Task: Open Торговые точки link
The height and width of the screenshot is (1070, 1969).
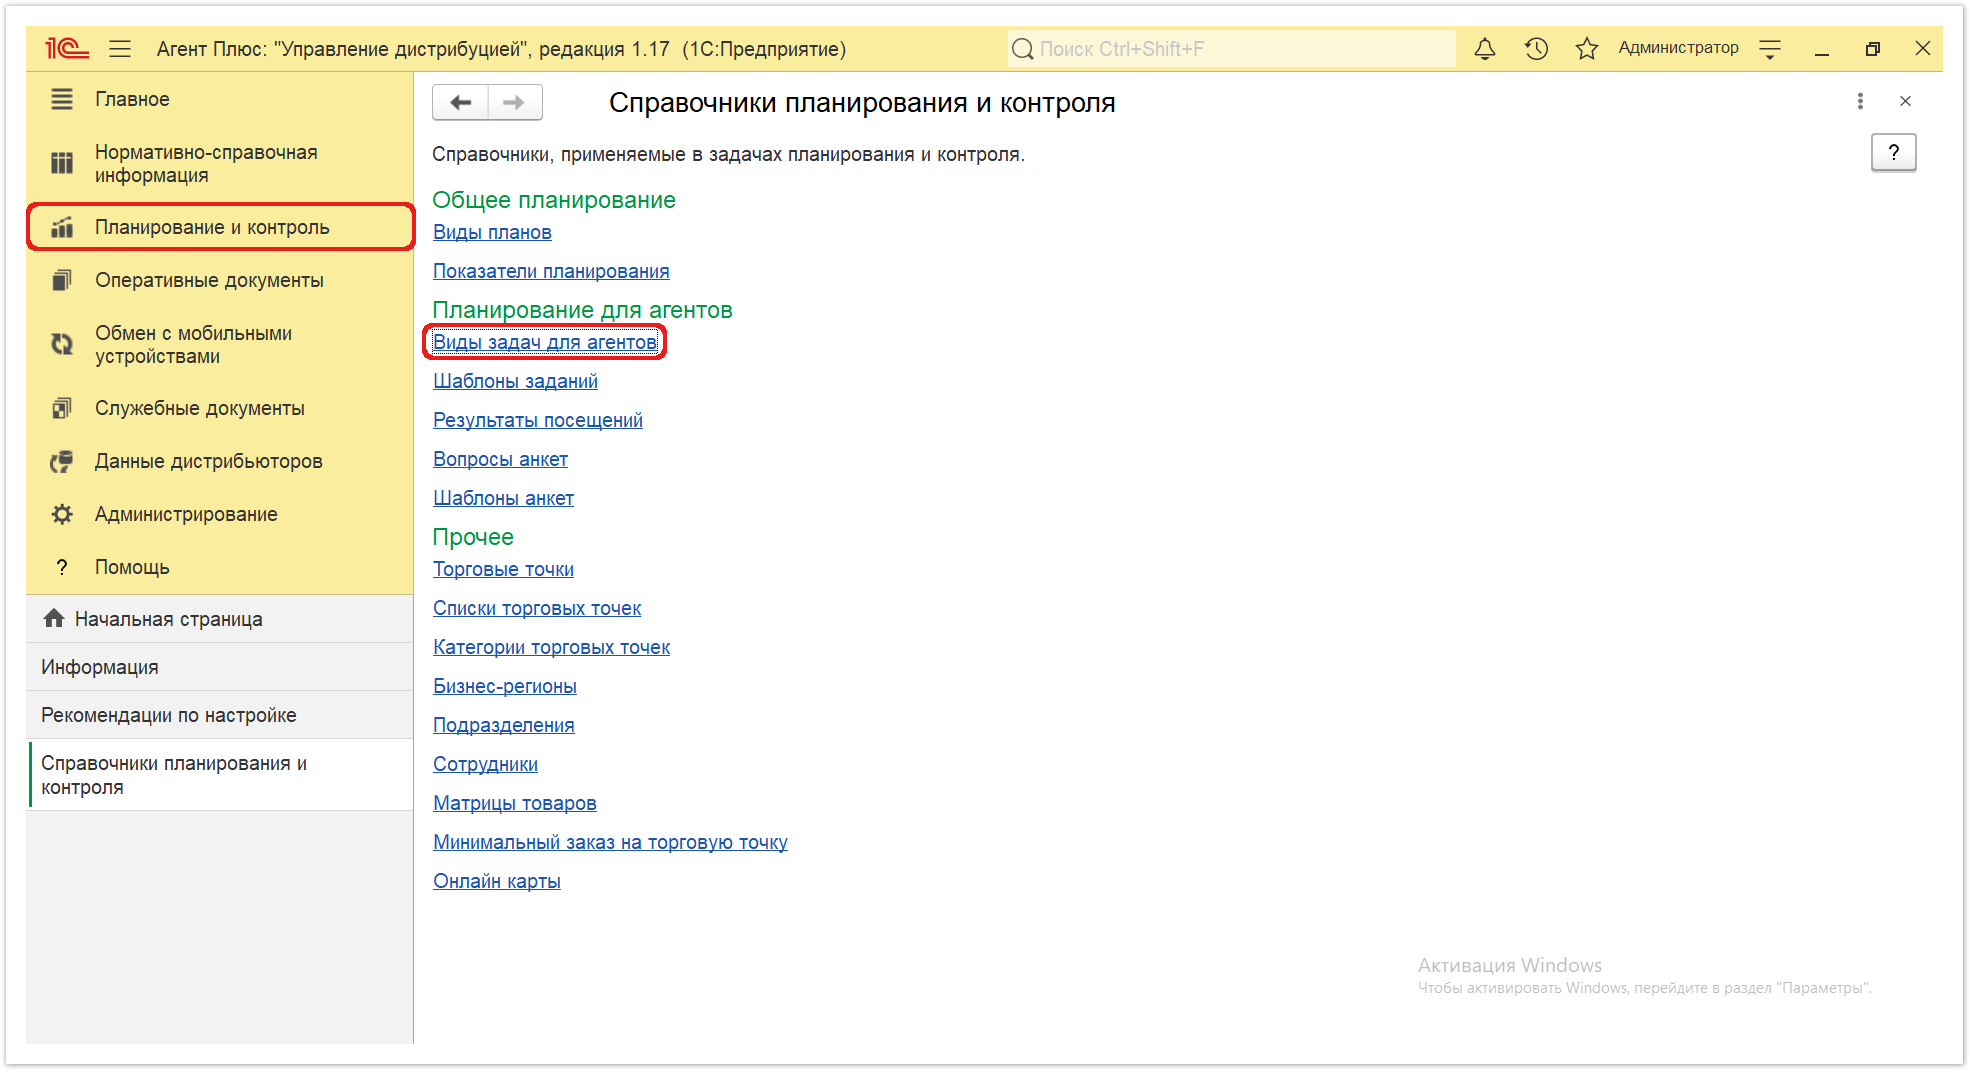Action: [x=503, y=569]
